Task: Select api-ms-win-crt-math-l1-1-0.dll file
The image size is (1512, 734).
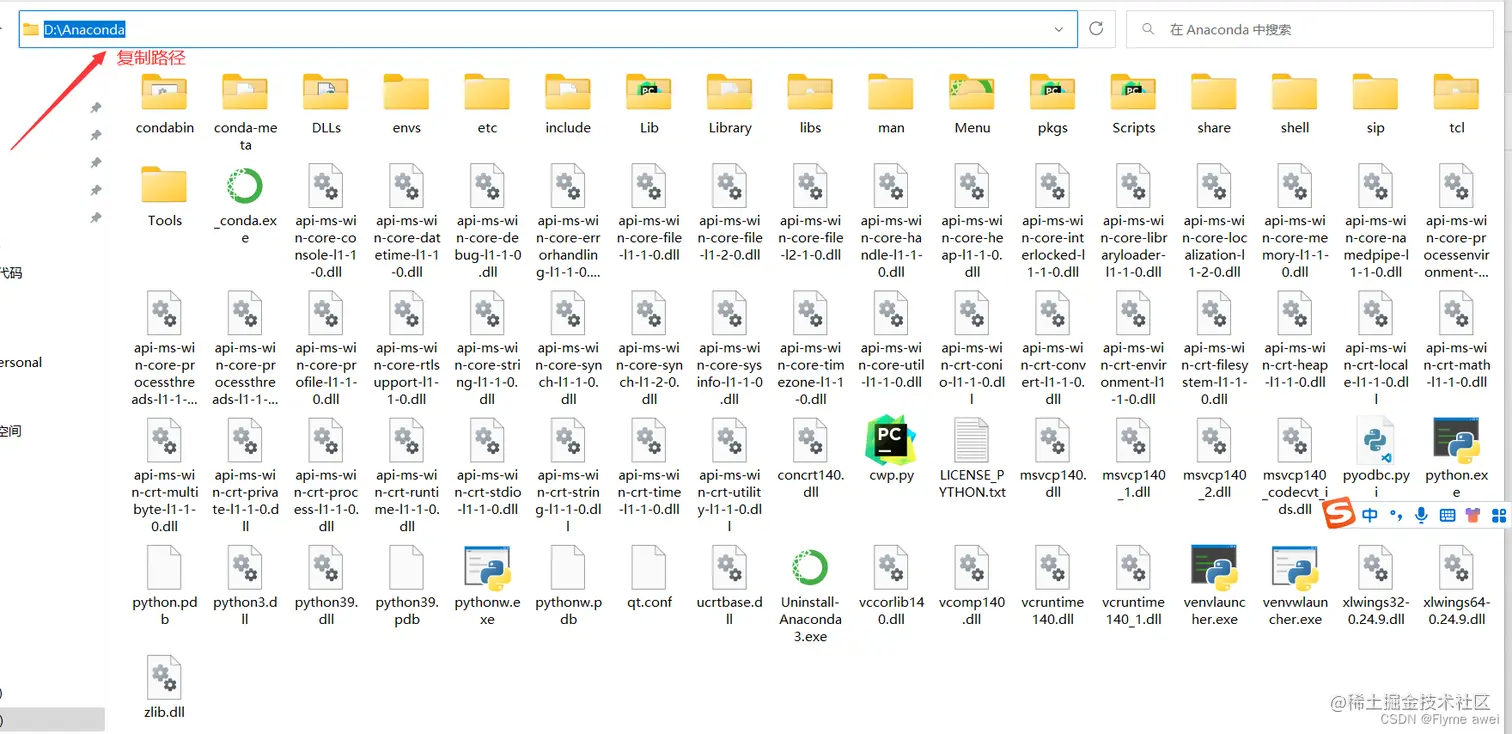Action: pyautogui.click(x=1456, y=341)
